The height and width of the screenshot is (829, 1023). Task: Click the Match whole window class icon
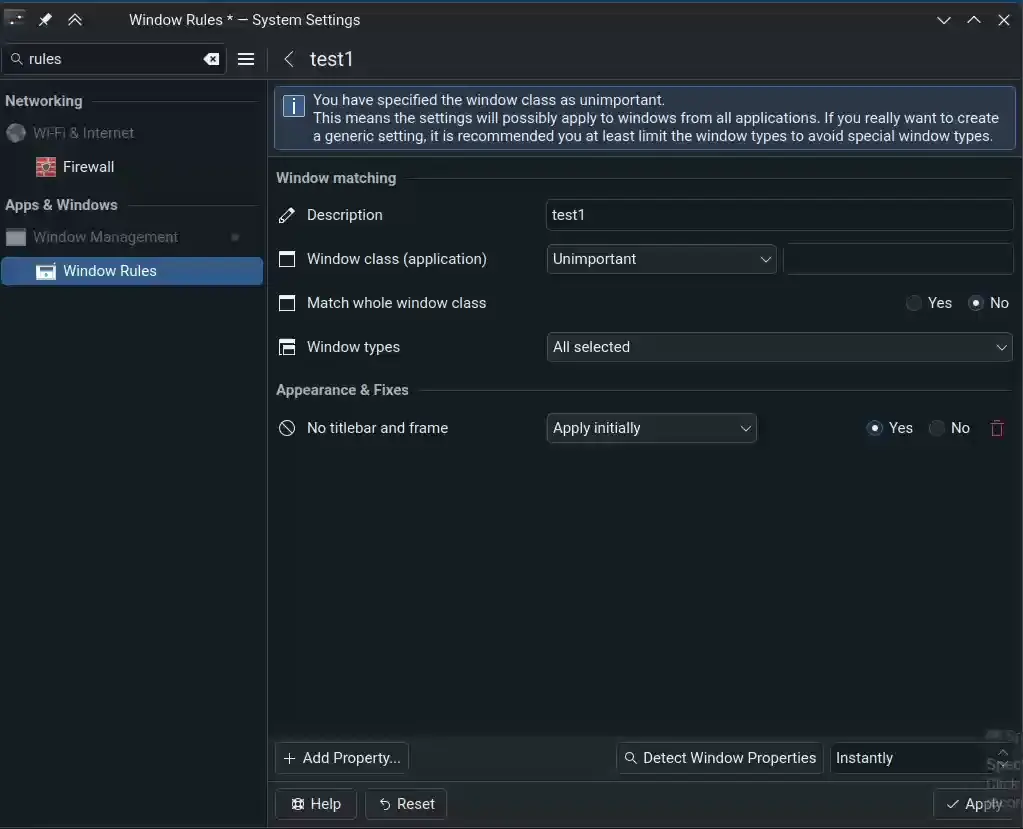(x=287, y=303)
